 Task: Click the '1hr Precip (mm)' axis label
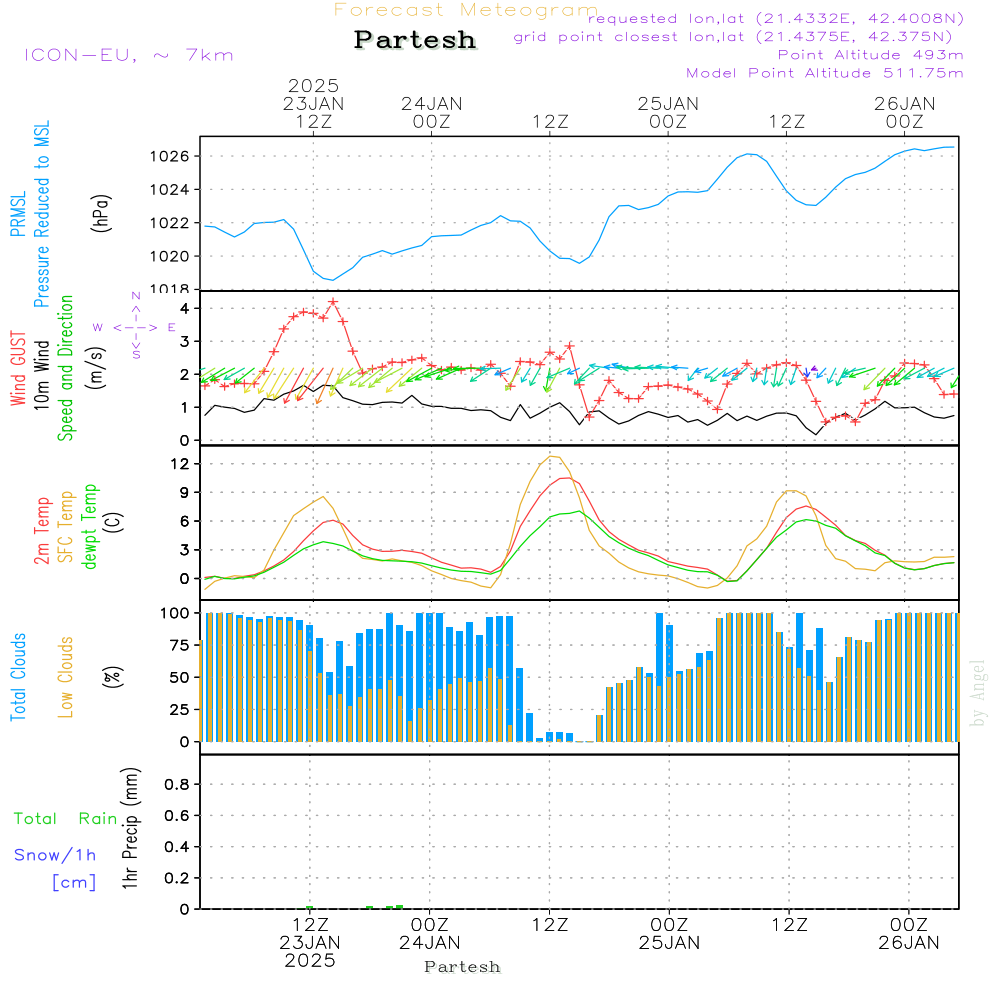(x=130, y=828)
